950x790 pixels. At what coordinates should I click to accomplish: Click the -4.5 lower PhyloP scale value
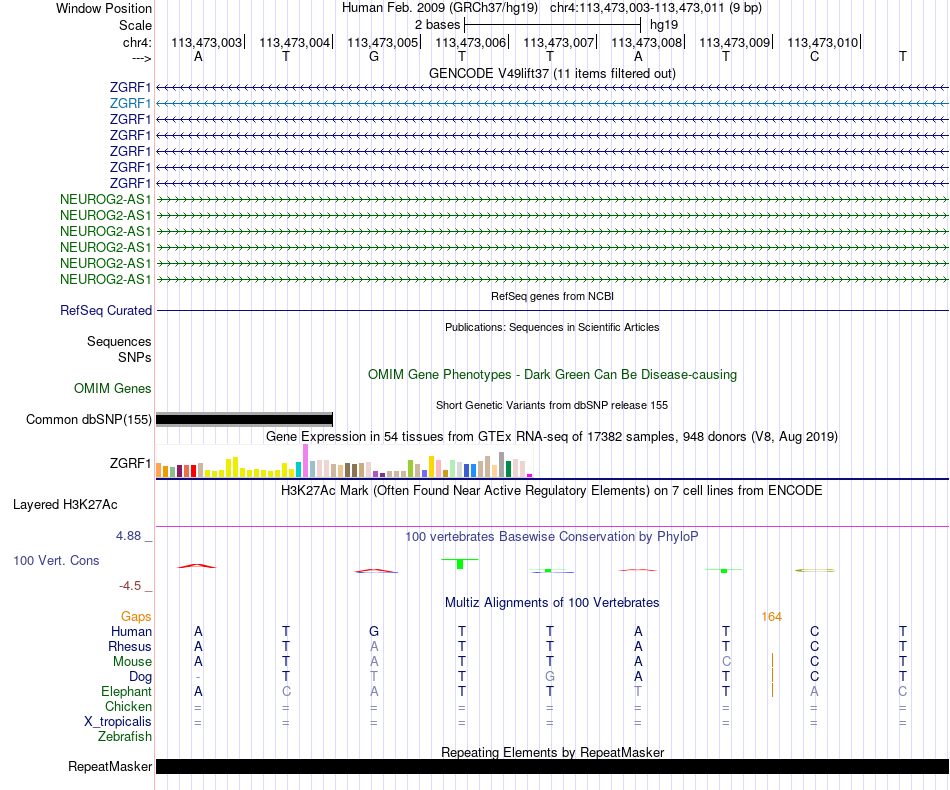(x=130, y=586)
